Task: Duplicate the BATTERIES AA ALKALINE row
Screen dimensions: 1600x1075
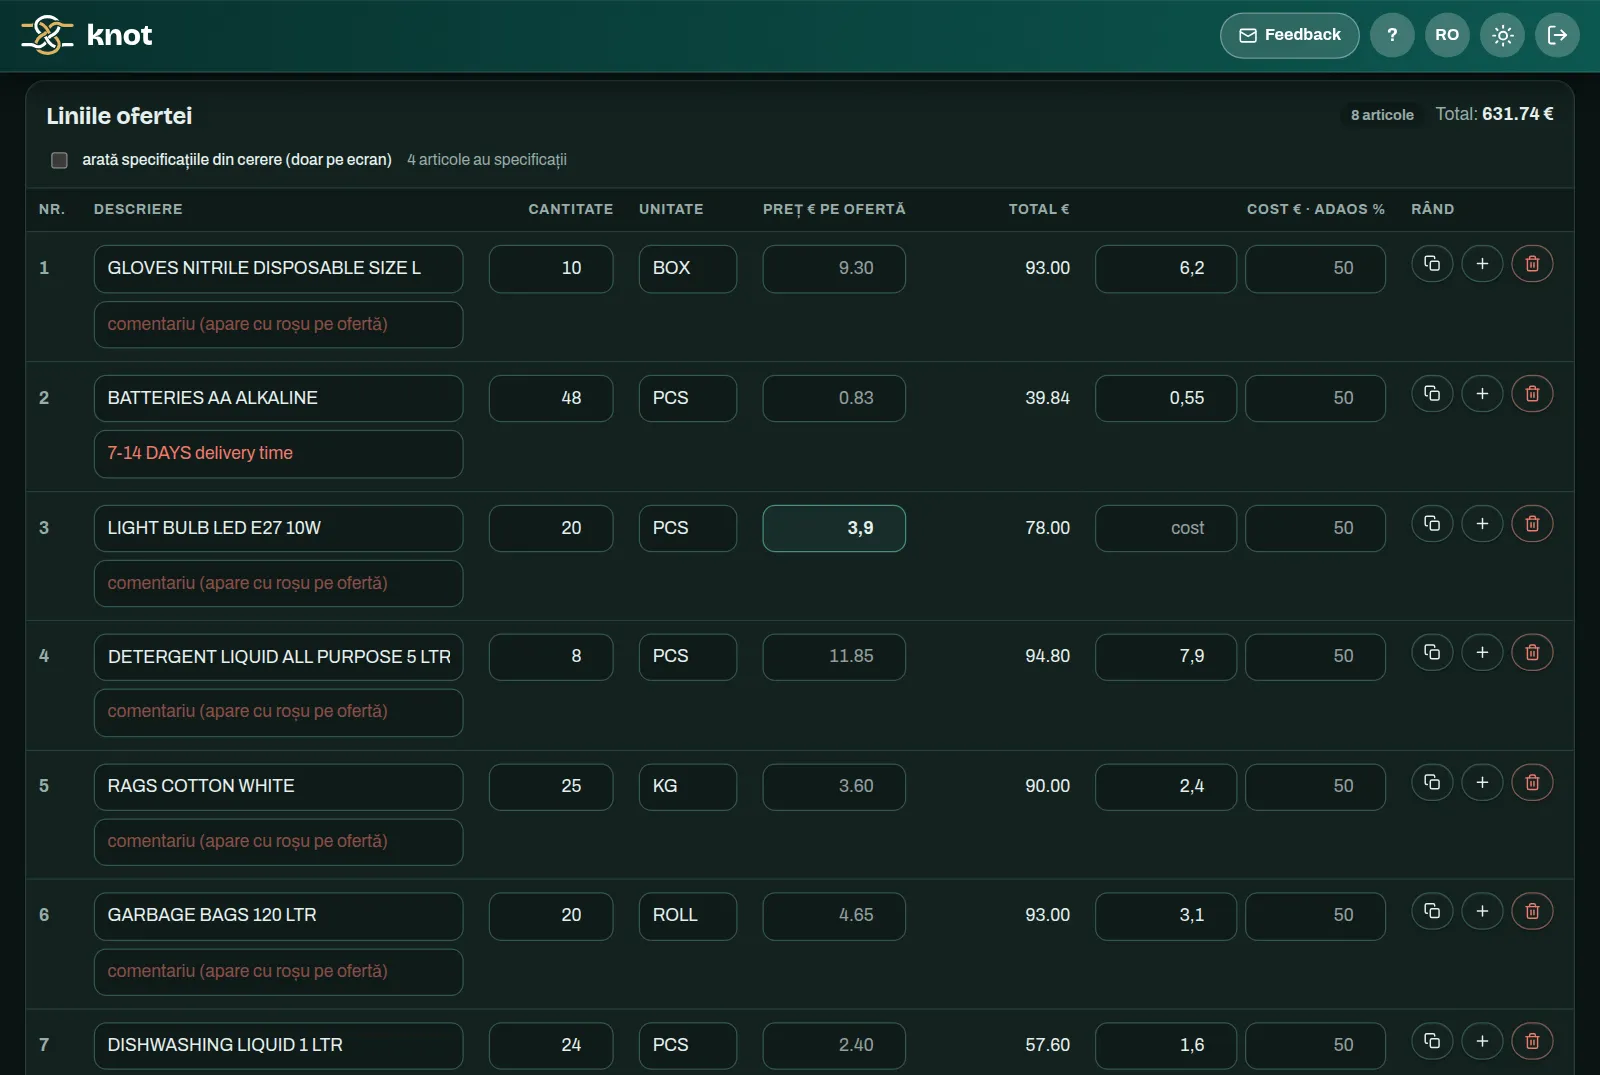Action: 1432,394
